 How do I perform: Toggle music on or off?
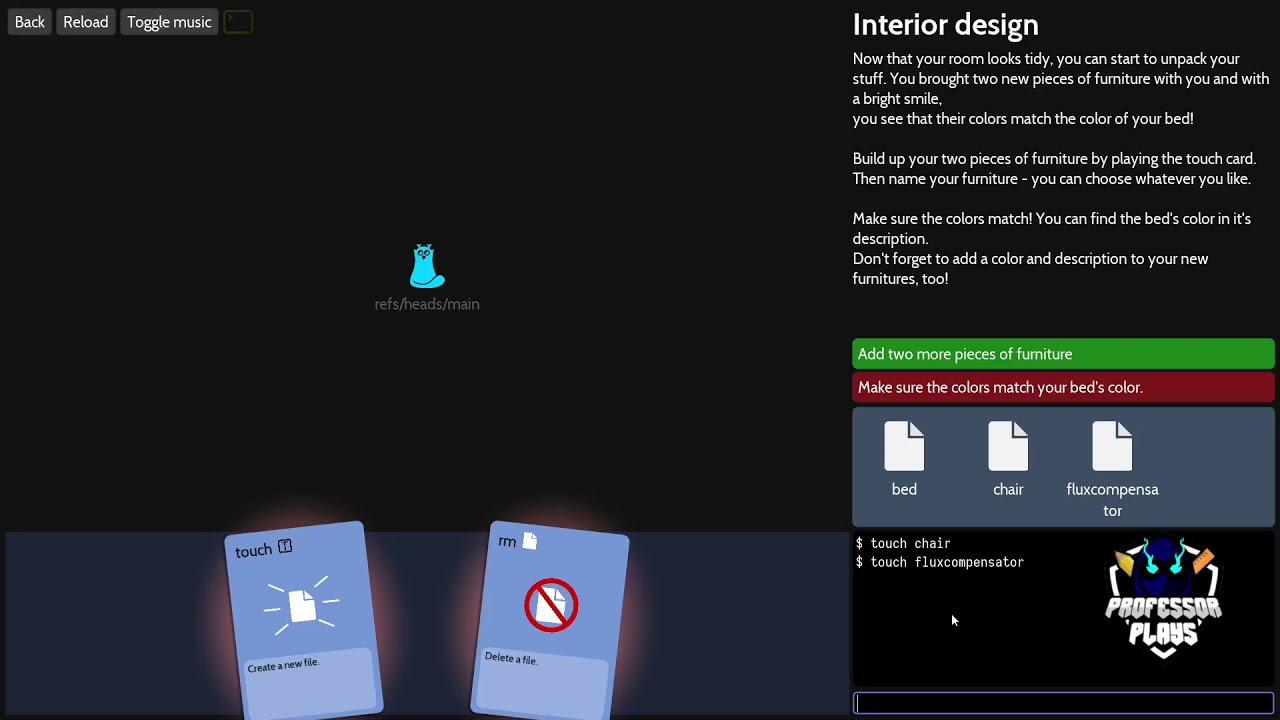tap(169, 22)
